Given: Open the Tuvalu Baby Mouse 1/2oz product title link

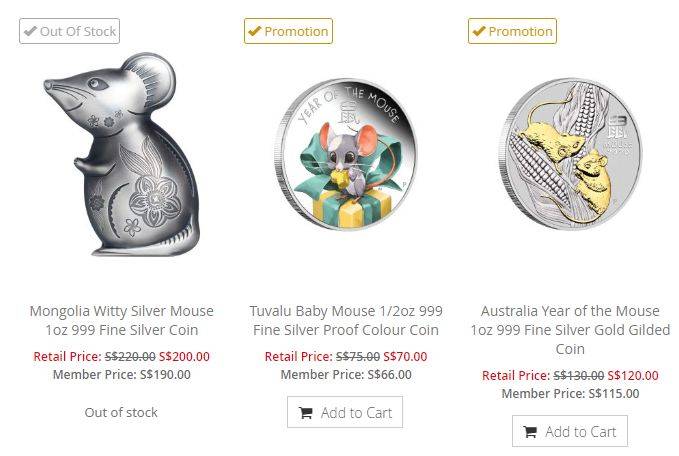Looking at the screenshot, I should click(346, 320).
